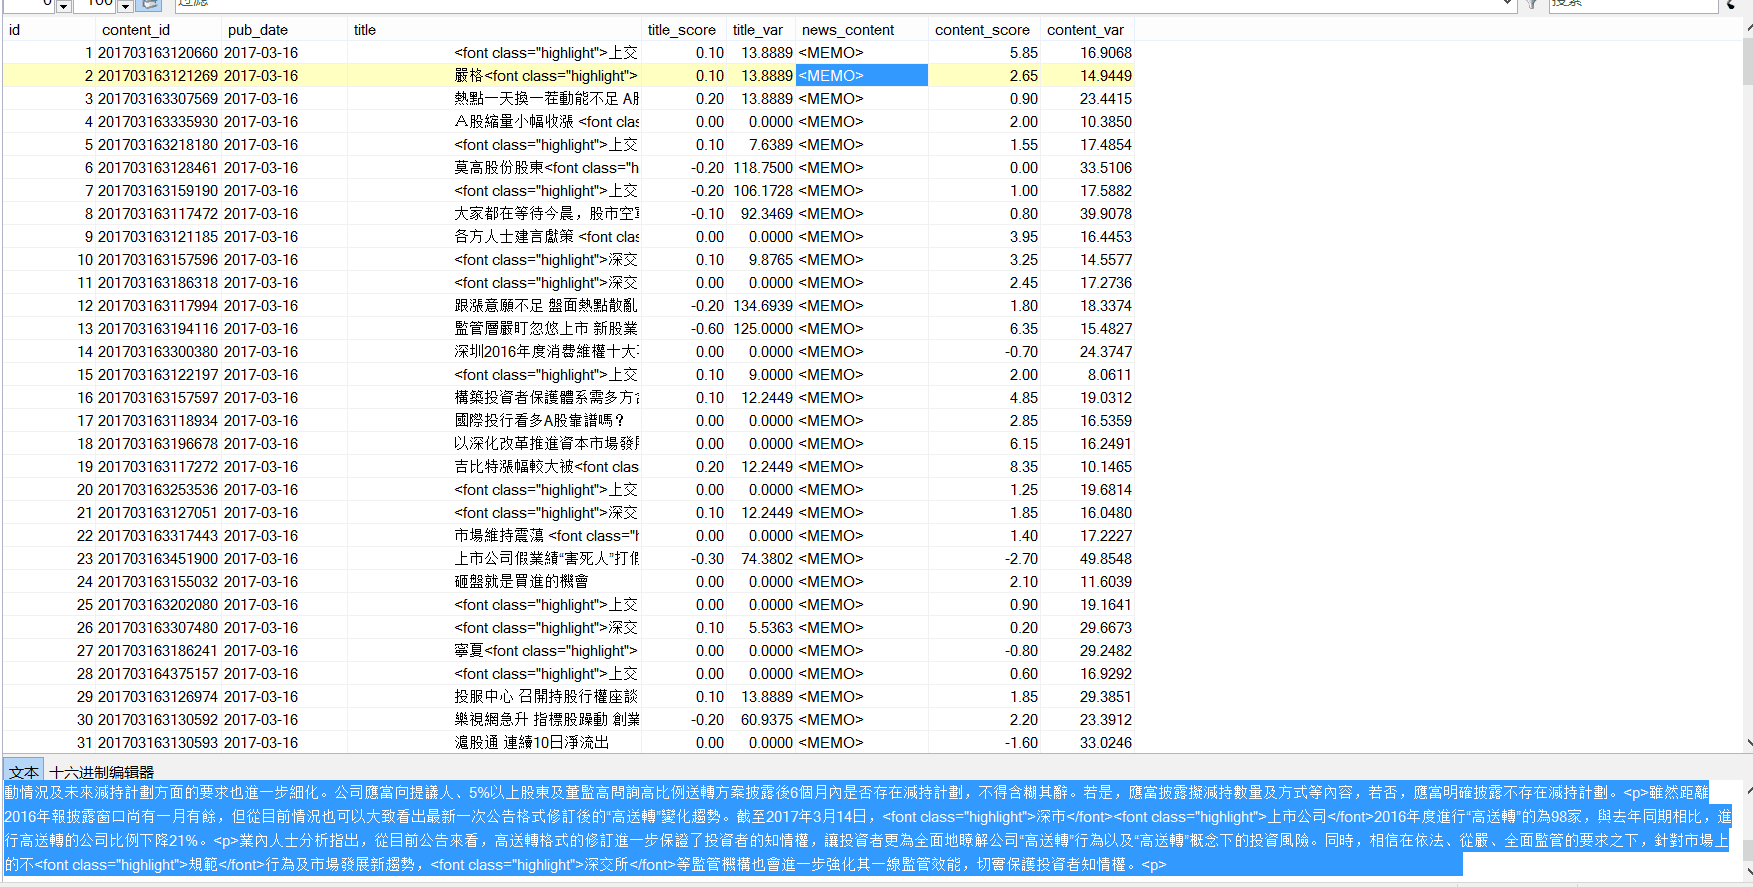Select the highlighted MEMO cell in row 2

tap(861, 76)
